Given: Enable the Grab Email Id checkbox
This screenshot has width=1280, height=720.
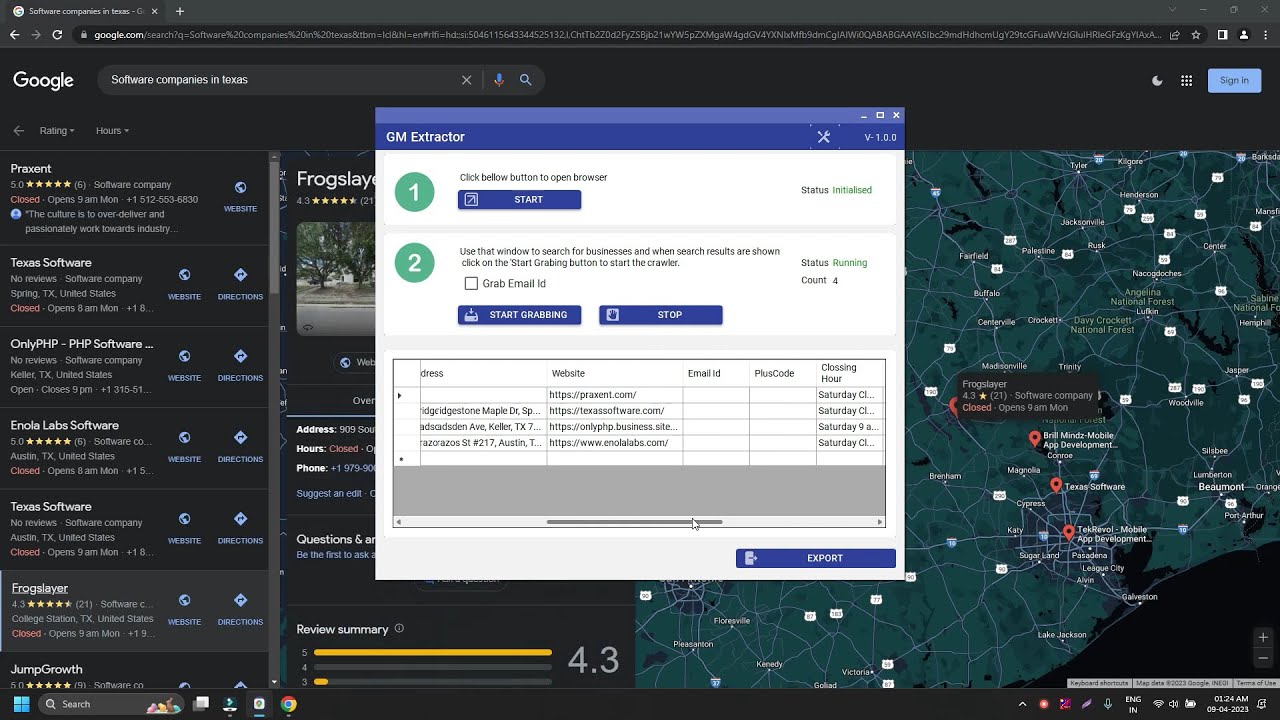Looking at the screenshot, I should pos(471,283).
